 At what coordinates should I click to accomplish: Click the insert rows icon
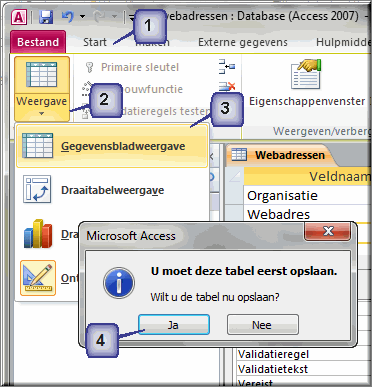coord(227,66)
